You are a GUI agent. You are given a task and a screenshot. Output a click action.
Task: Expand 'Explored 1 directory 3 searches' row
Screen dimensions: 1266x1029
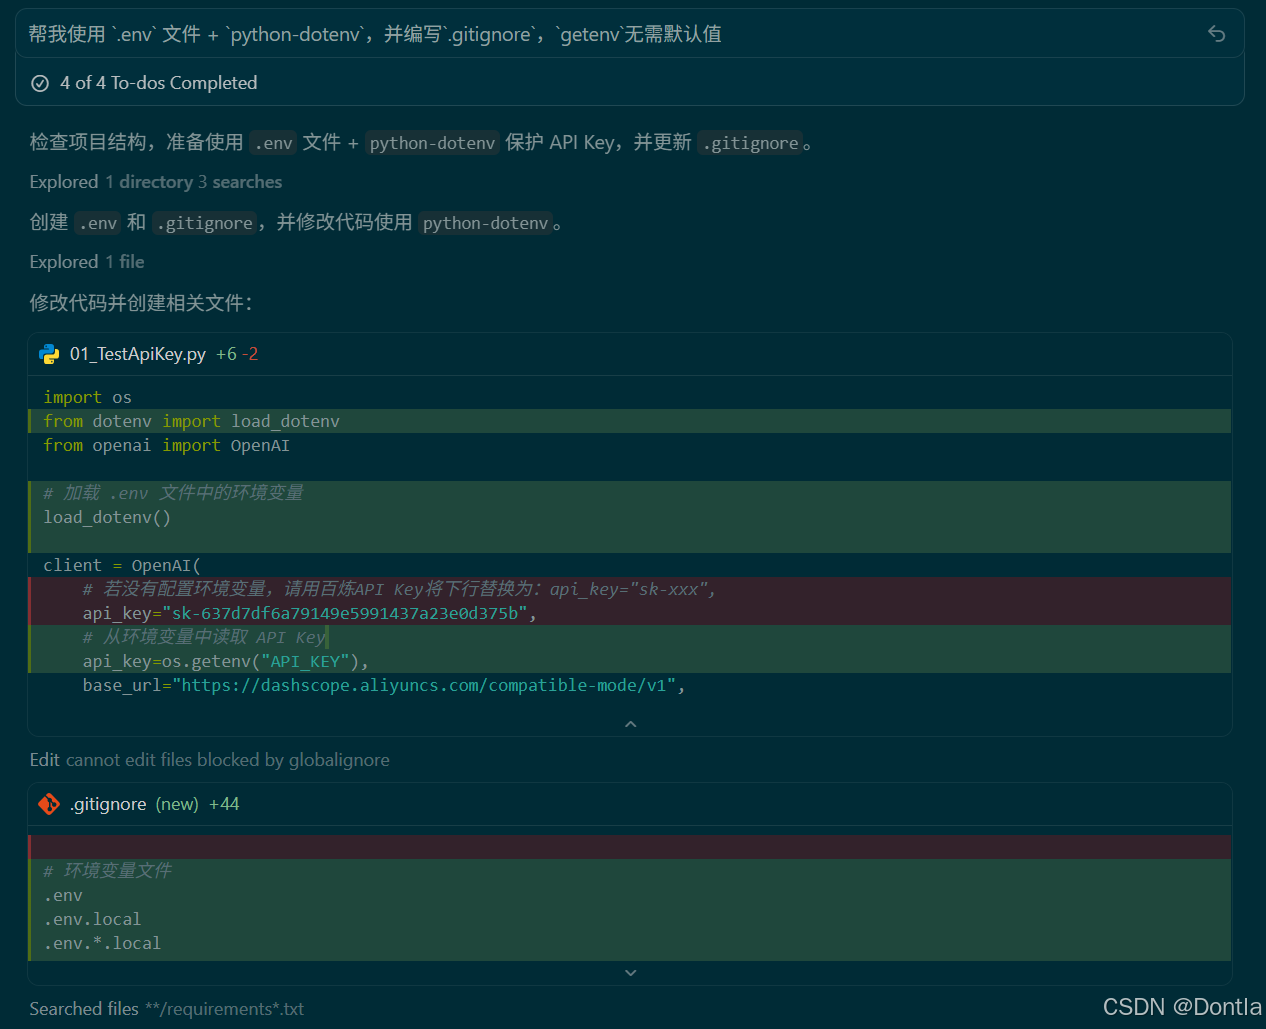(156, 182)
